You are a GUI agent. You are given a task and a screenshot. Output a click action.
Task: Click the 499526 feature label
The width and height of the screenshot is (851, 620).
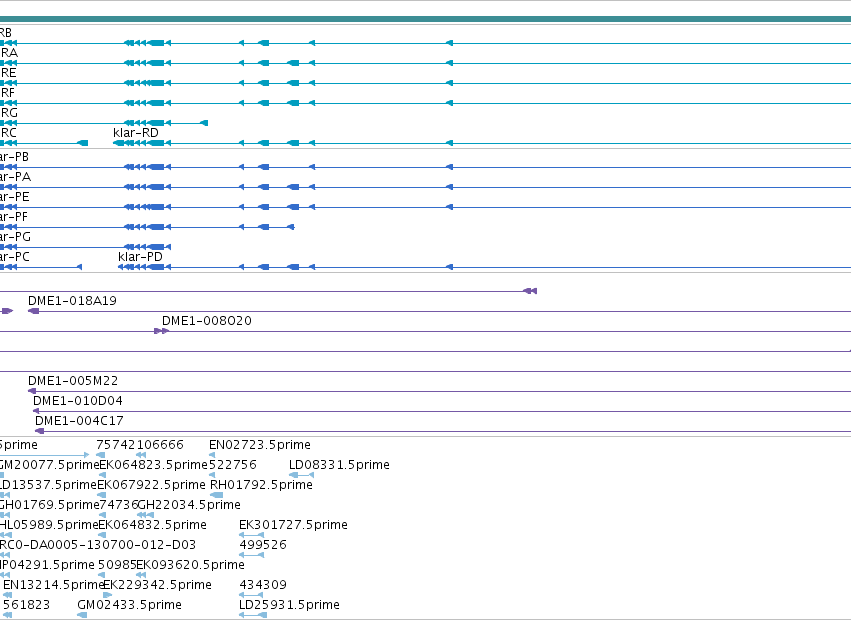coord(263,545)
